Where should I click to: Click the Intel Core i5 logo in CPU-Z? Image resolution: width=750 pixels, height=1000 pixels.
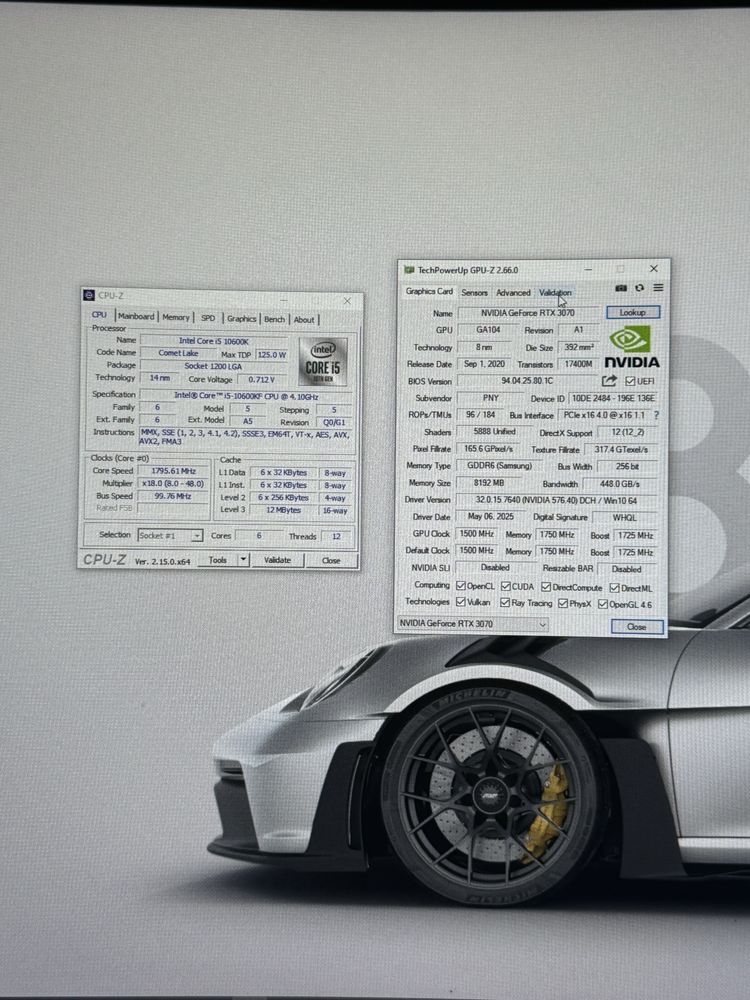[x=323, y=362]
